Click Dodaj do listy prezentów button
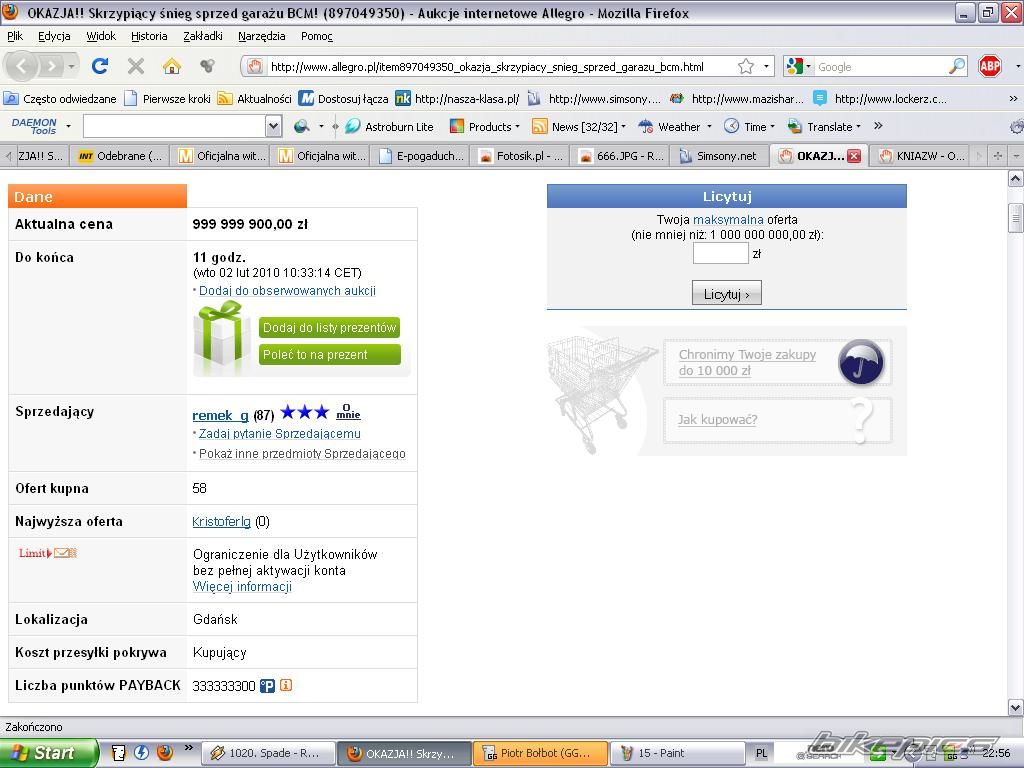This screenshot has height=768, width=1024. [x=330, y=328]
